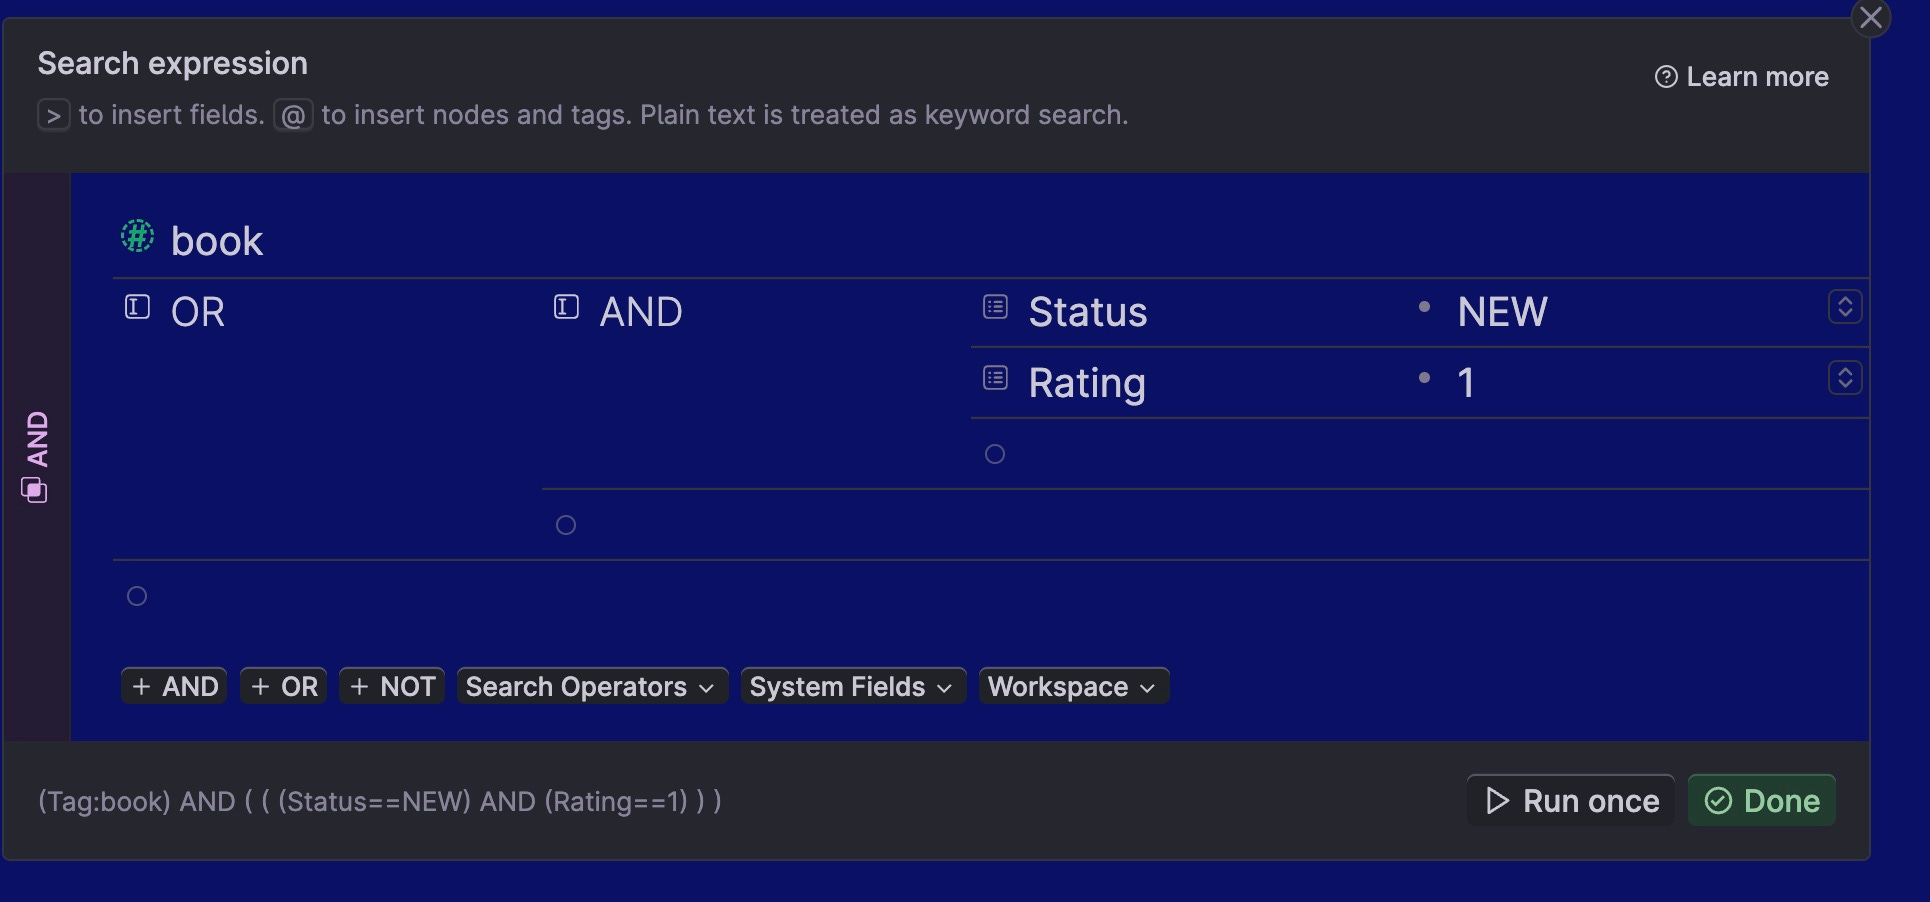Click the field icon beside the AND operator

[x=565, y=308]
